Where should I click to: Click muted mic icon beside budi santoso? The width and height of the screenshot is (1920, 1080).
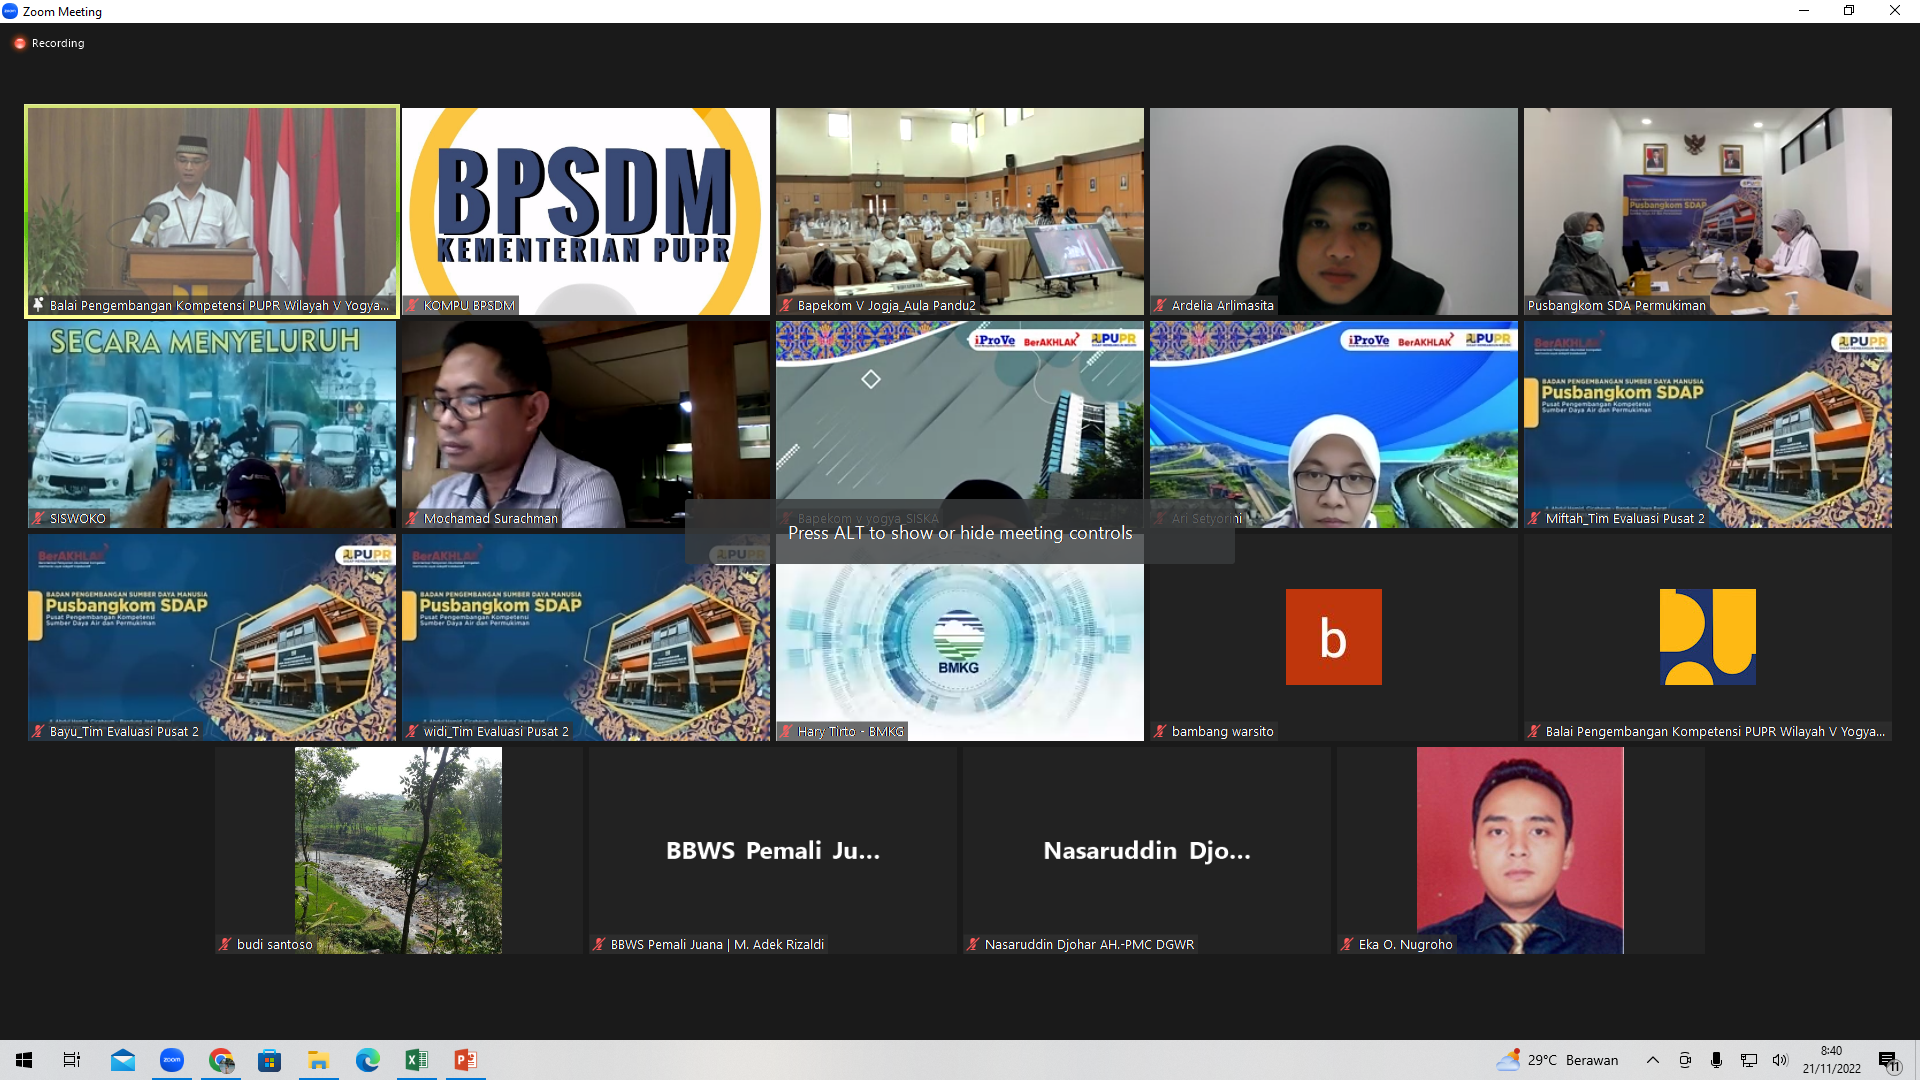[225, 944]
